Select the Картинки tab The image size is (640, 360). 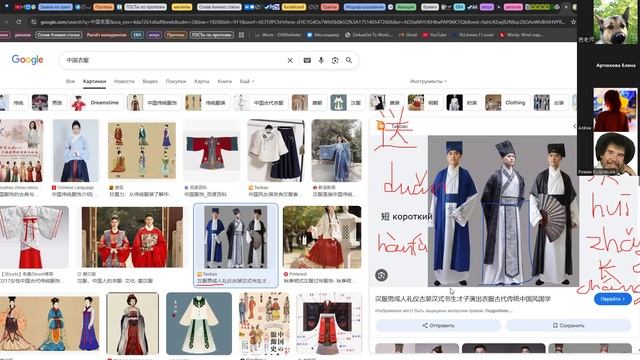click(x=94, y=81)
